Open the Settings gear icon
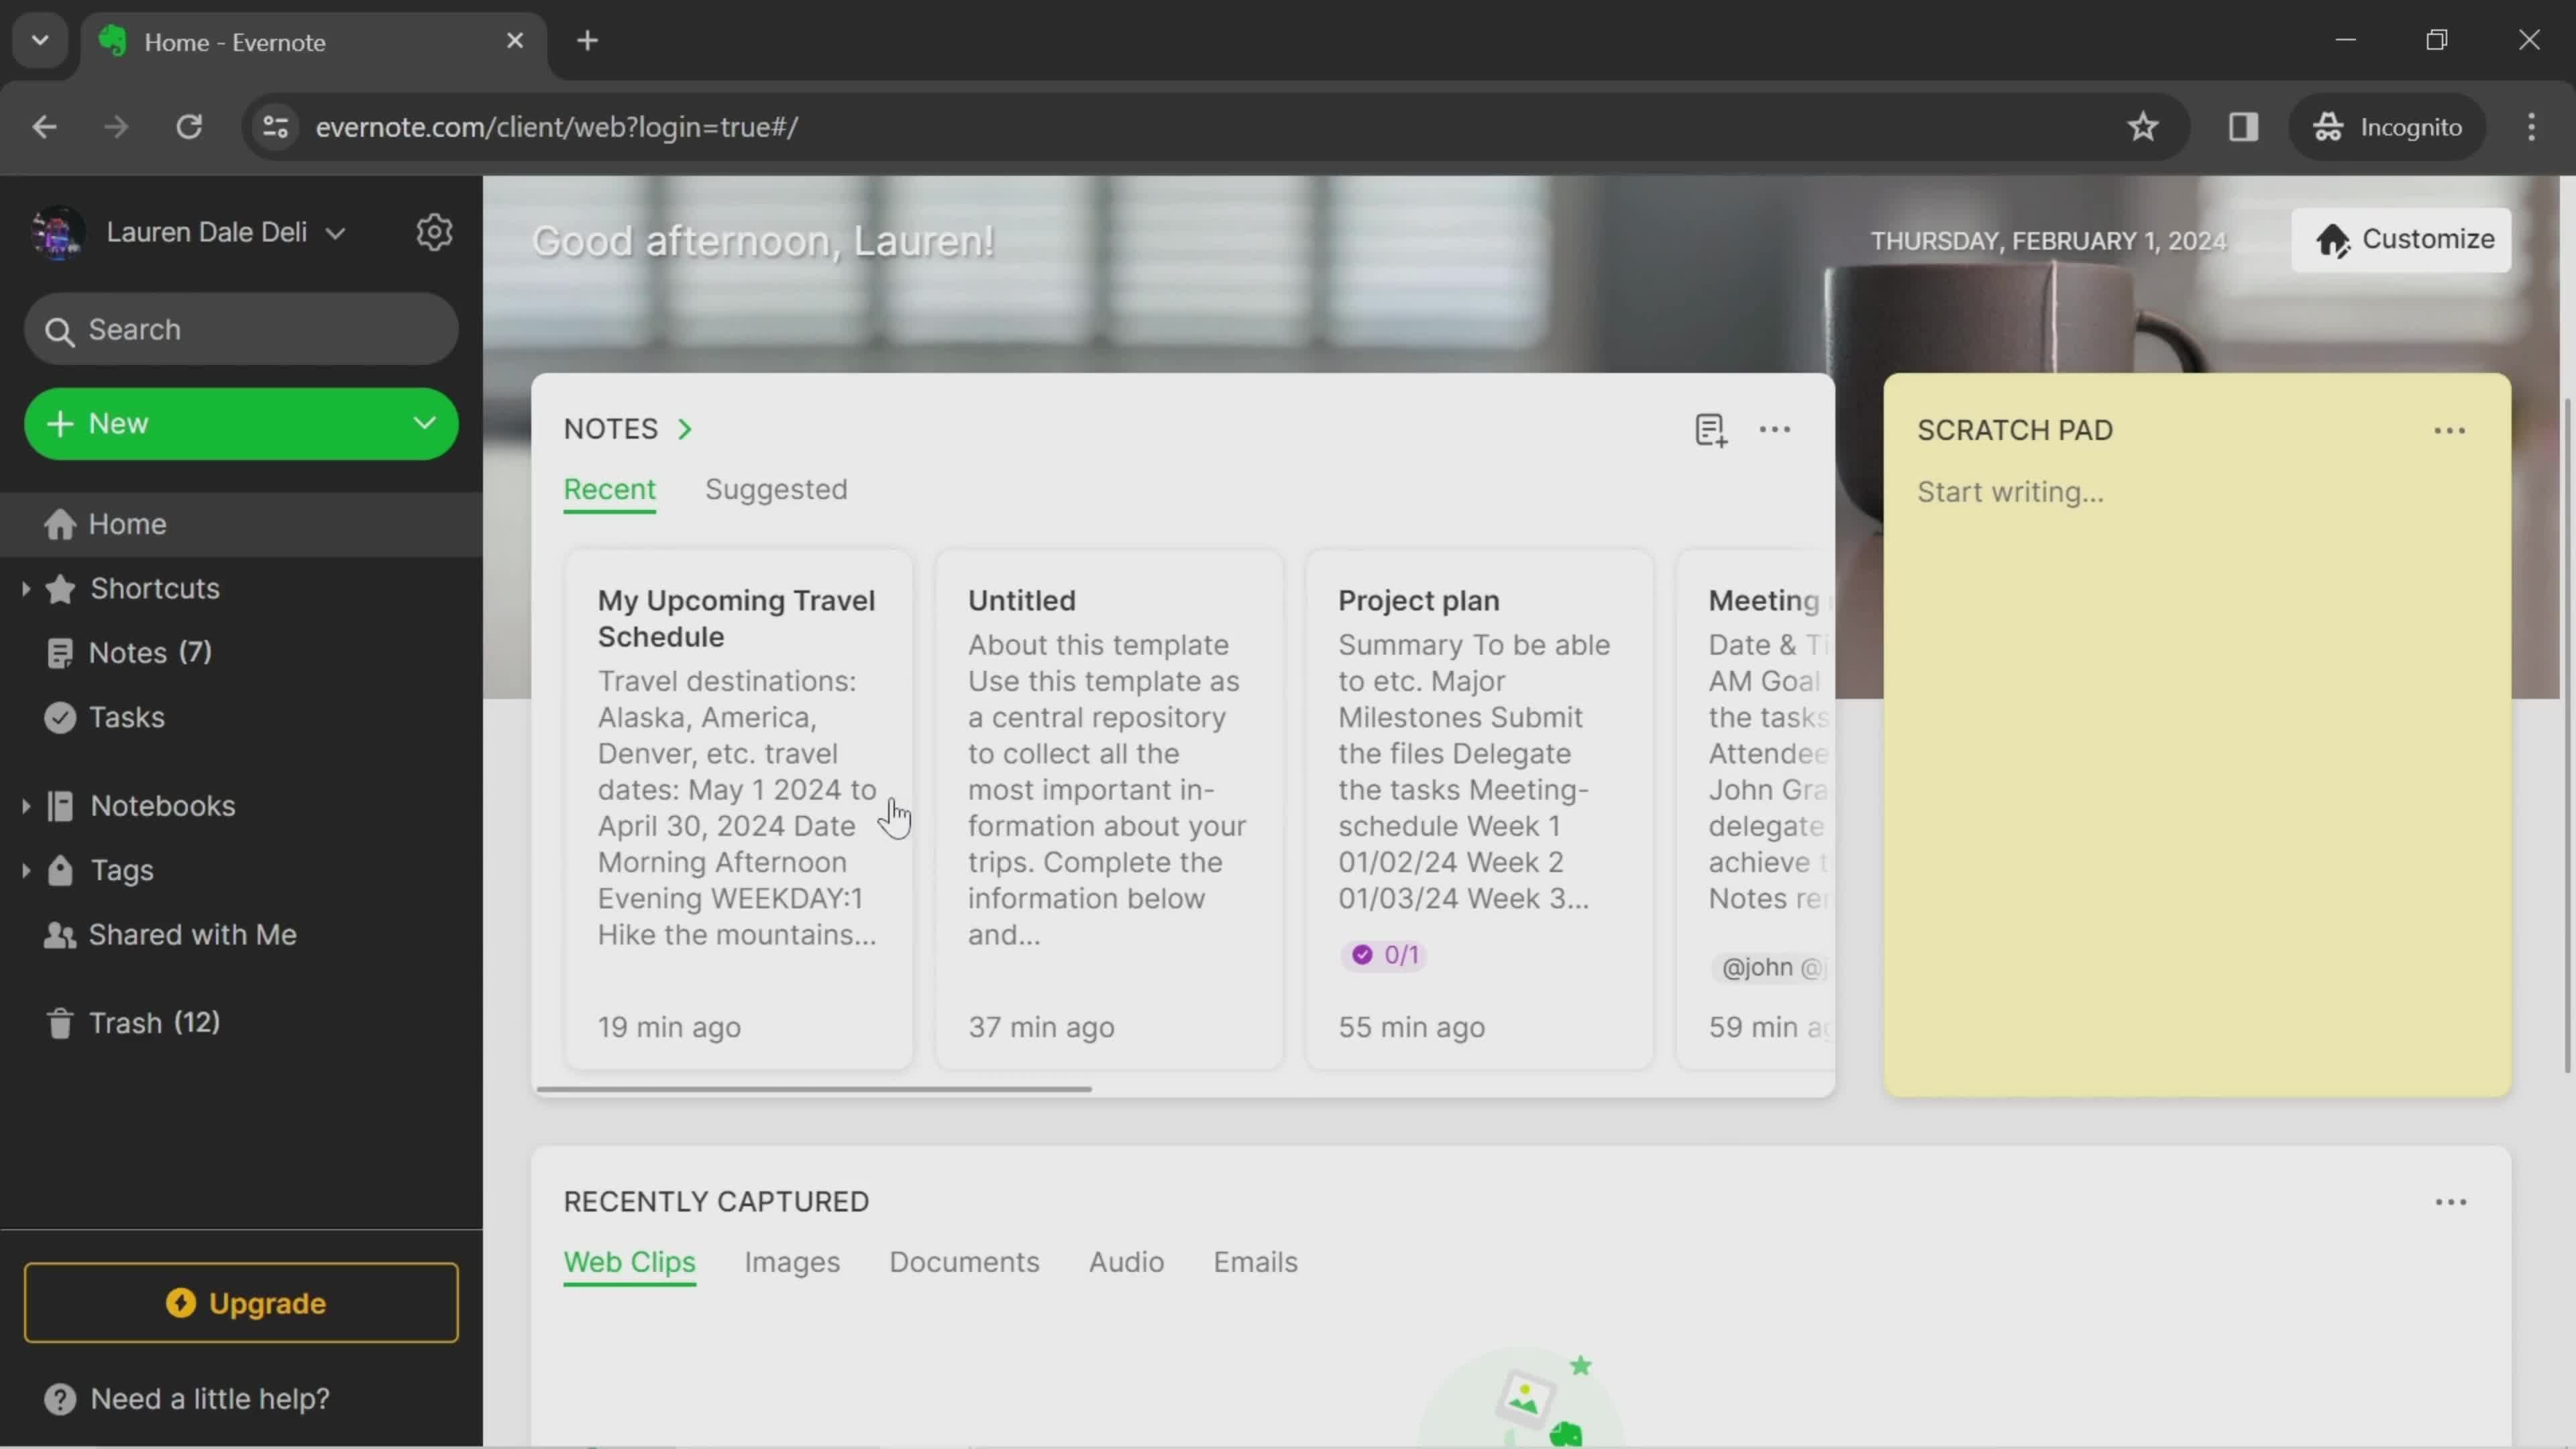The width and height of the screenshot is (2576, 1449). [x=433, y=231]
